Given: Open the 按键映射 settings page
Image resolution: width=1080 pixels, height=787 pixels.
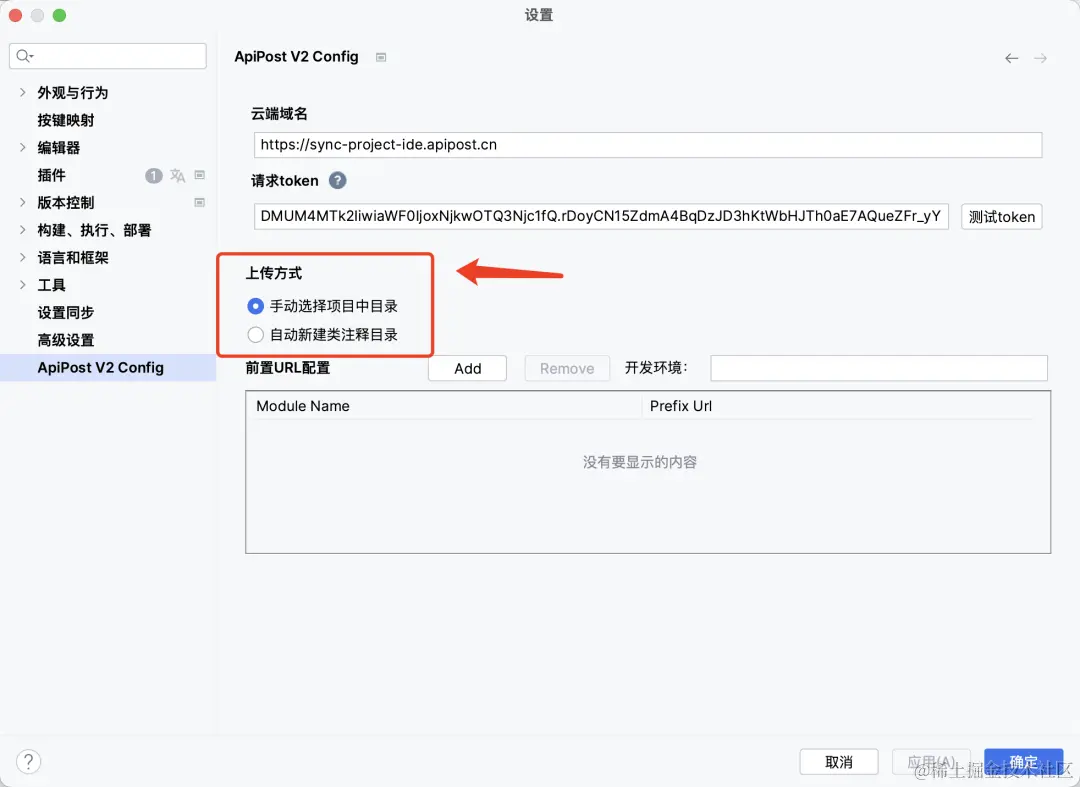Looking at the screenshot, I should 65,119.
